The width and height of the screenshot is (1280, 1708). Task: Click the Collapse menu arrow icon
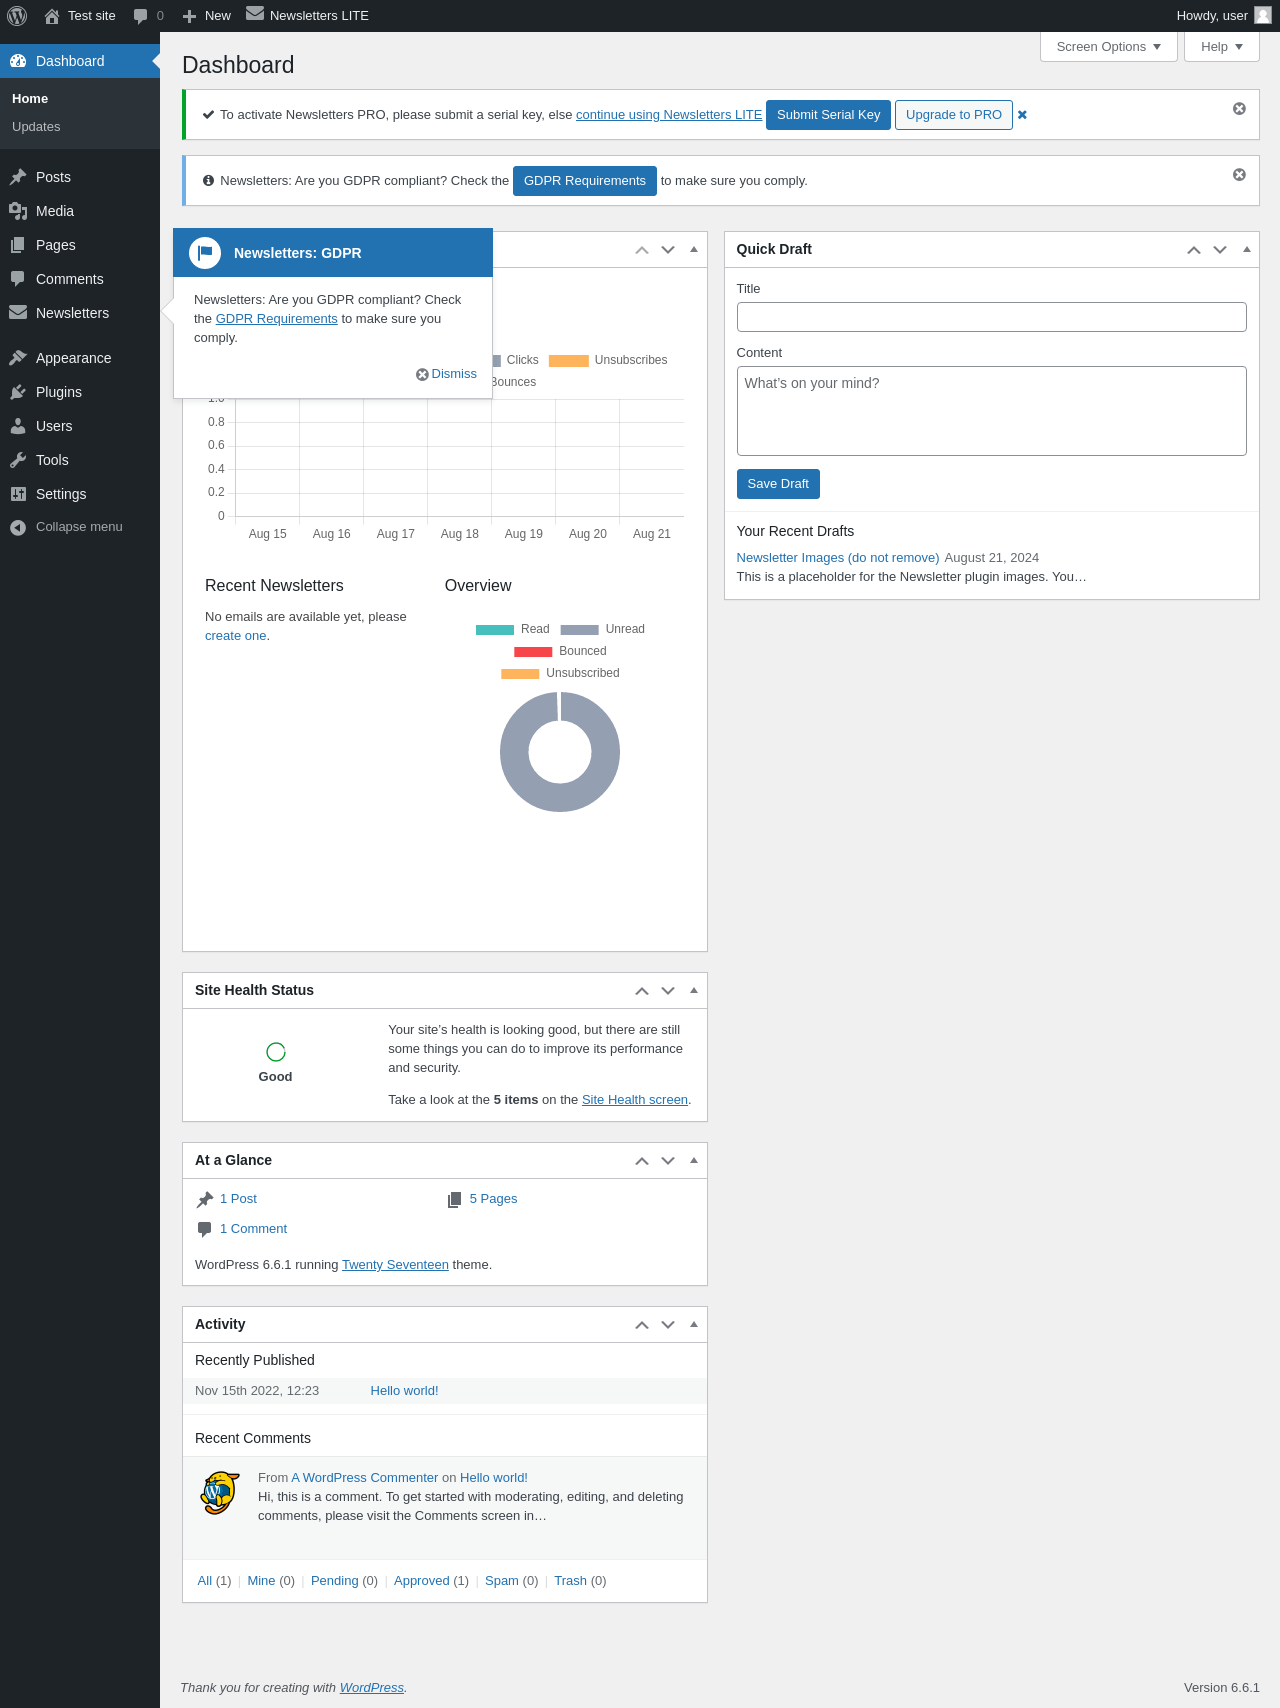[18, 528]
